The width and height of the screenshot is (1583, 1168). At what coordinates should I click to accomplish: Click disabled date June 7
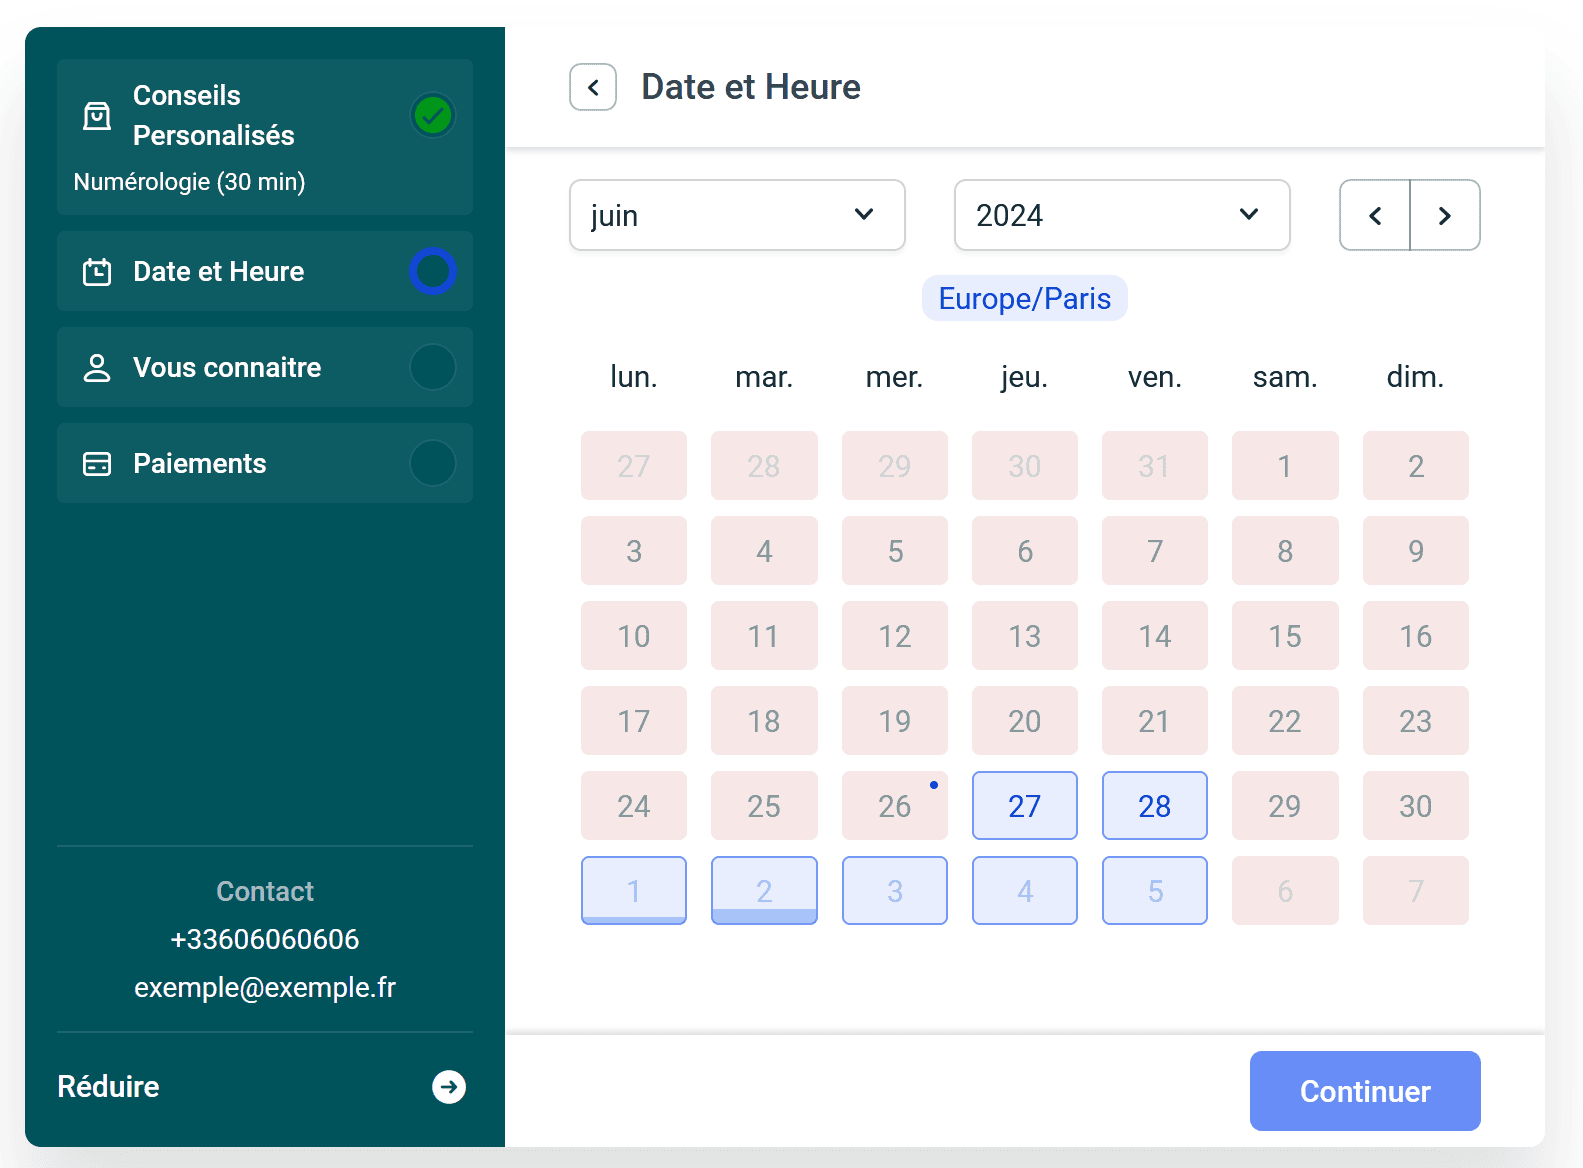[x=1155, y=550]
